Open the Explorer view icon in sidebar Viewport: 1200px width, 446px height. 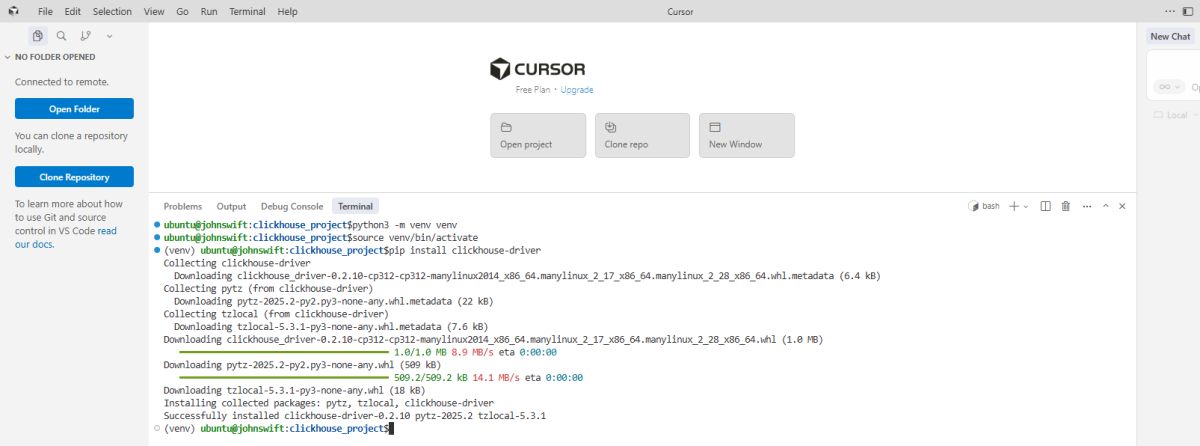pos(38,35)
